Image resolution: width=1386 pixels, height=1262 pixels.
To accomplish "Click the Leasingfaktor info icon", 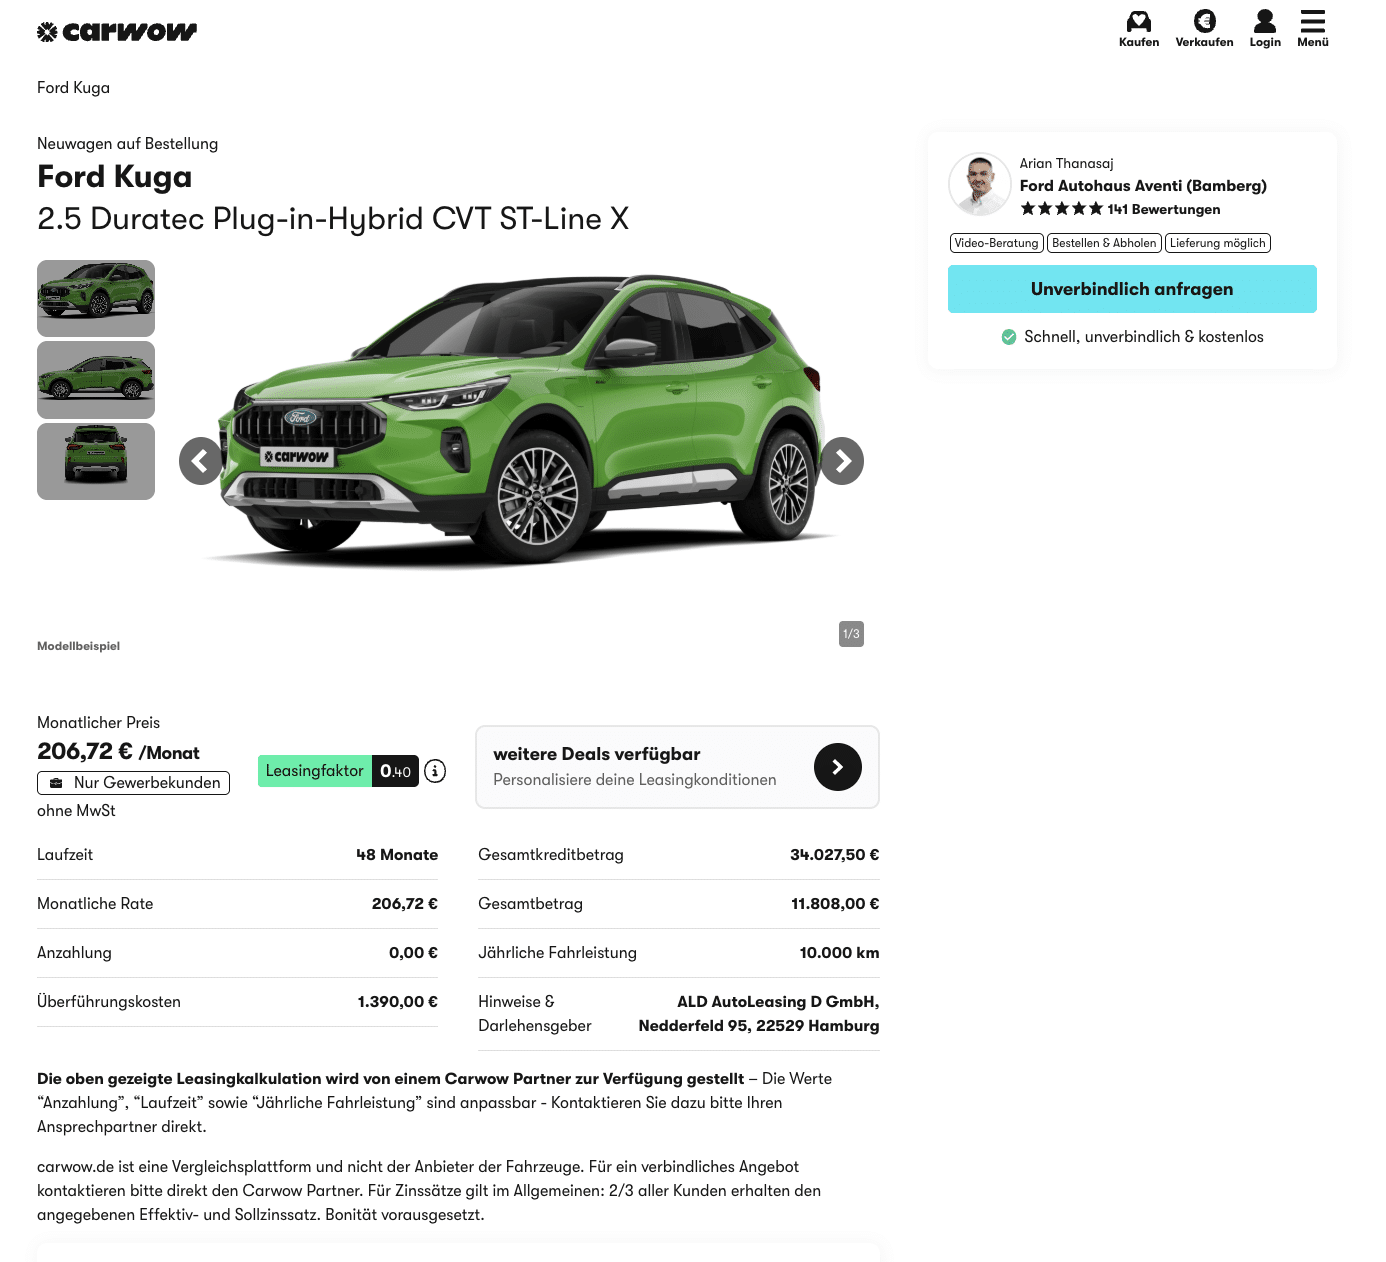I will (x=435, y=771).
